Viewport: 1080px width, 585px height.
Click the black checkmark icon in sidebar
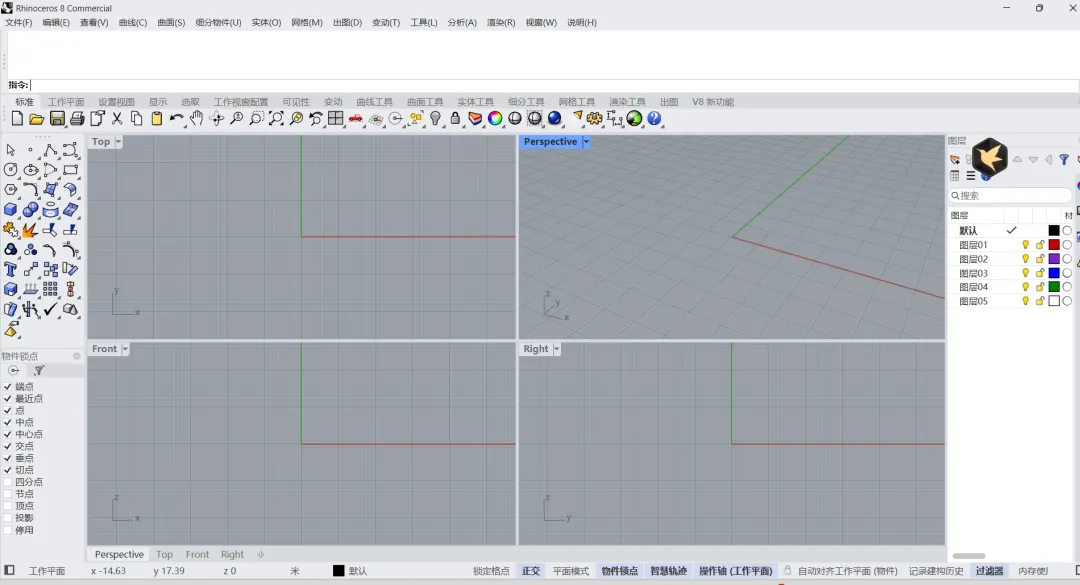(50, 309)
